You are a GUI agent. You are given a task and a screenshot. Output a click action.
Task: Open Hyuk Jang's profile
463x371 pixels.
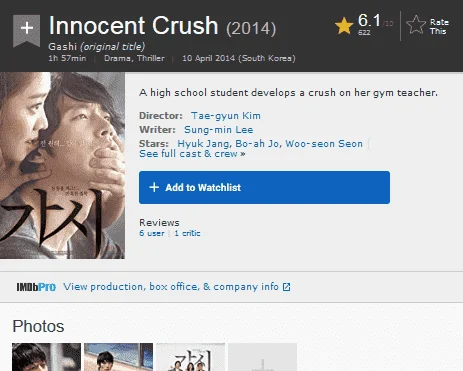coord(203,144)
